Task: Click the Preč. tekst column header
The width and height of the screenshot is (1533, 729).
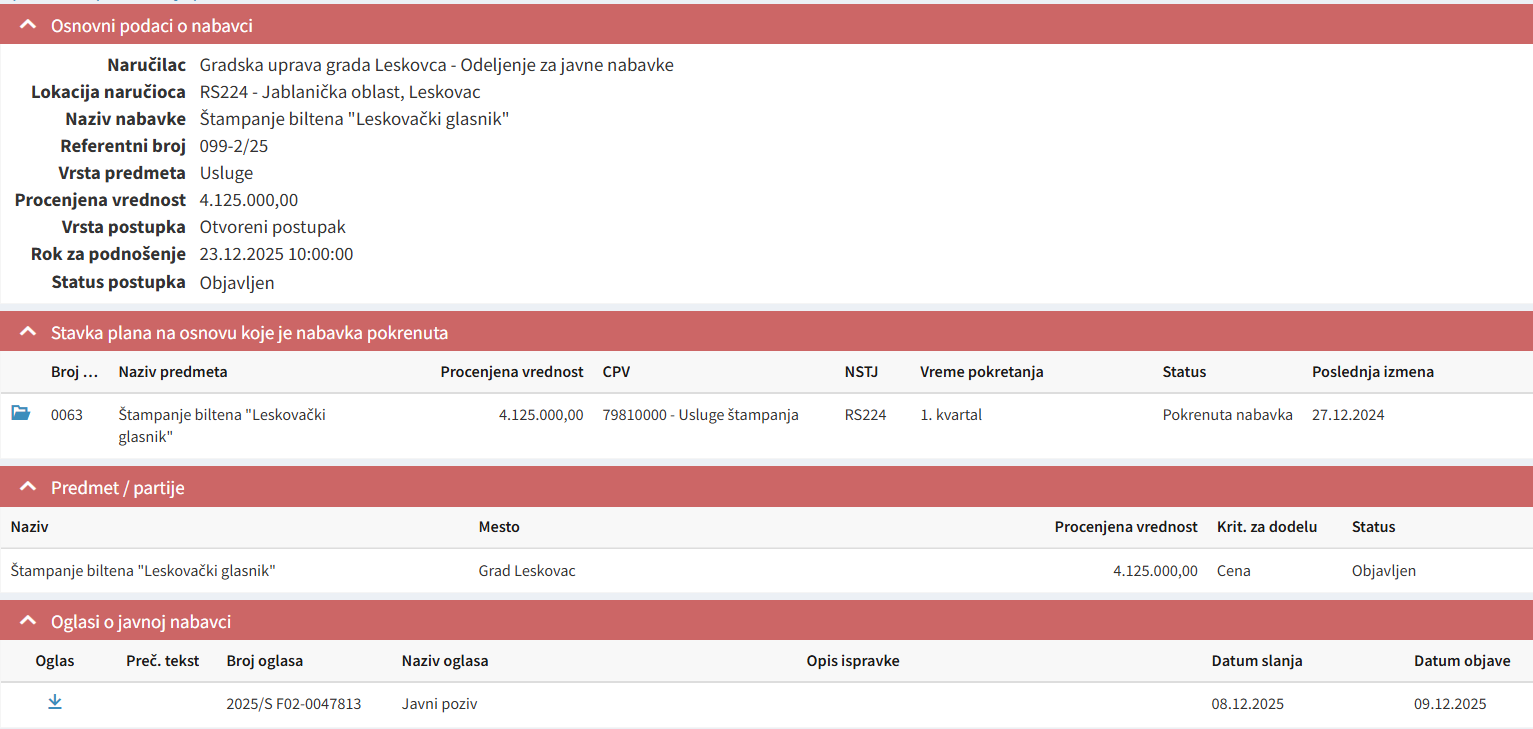Action: [162, 661]
